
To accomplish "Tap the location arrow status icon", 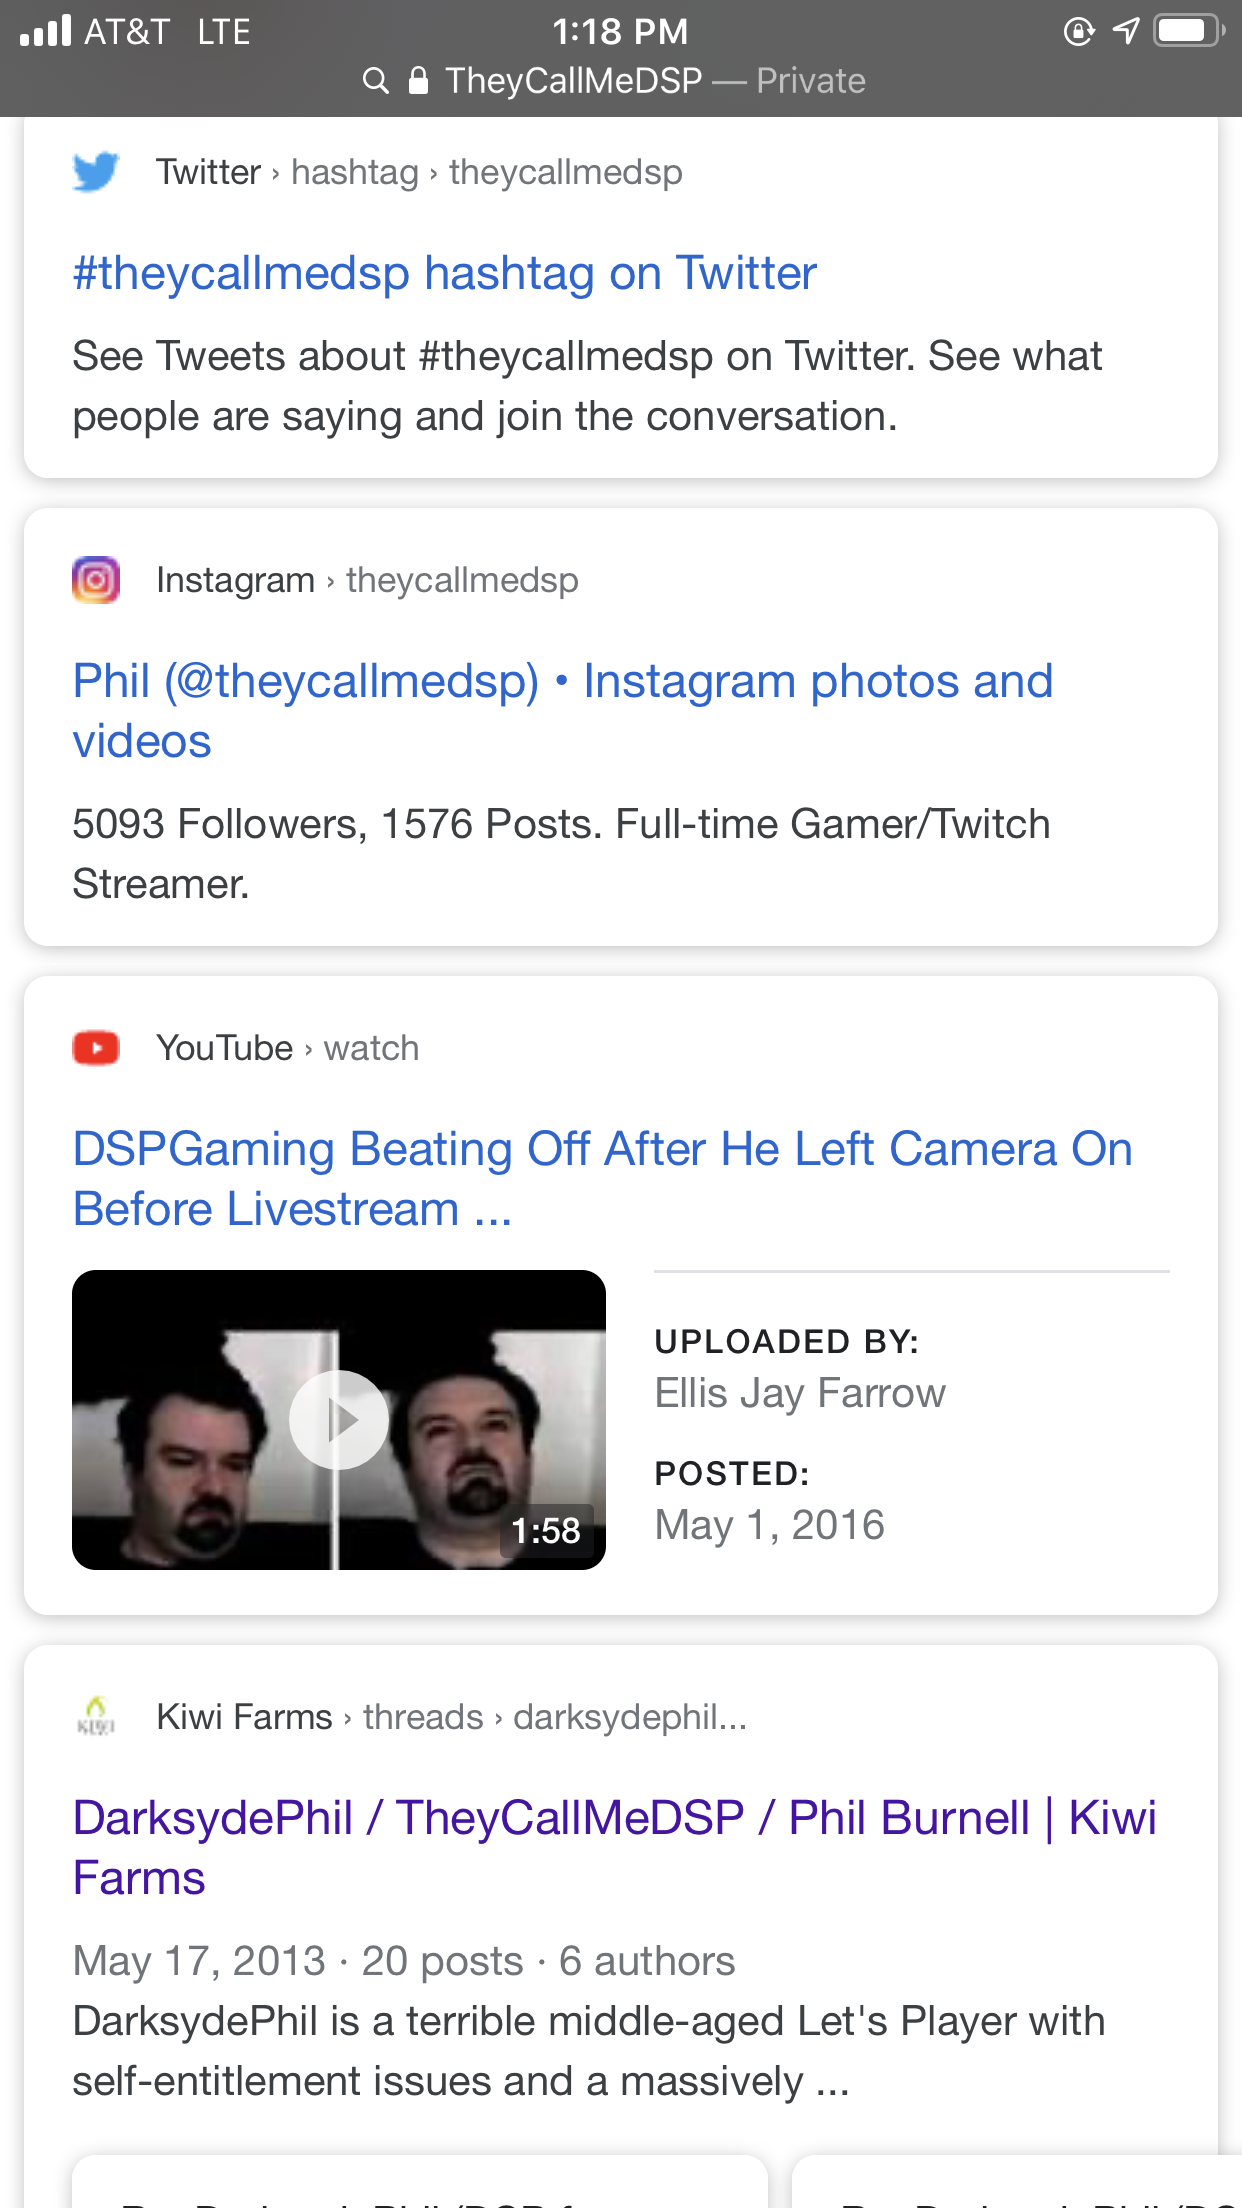I will pos(1126,31).
